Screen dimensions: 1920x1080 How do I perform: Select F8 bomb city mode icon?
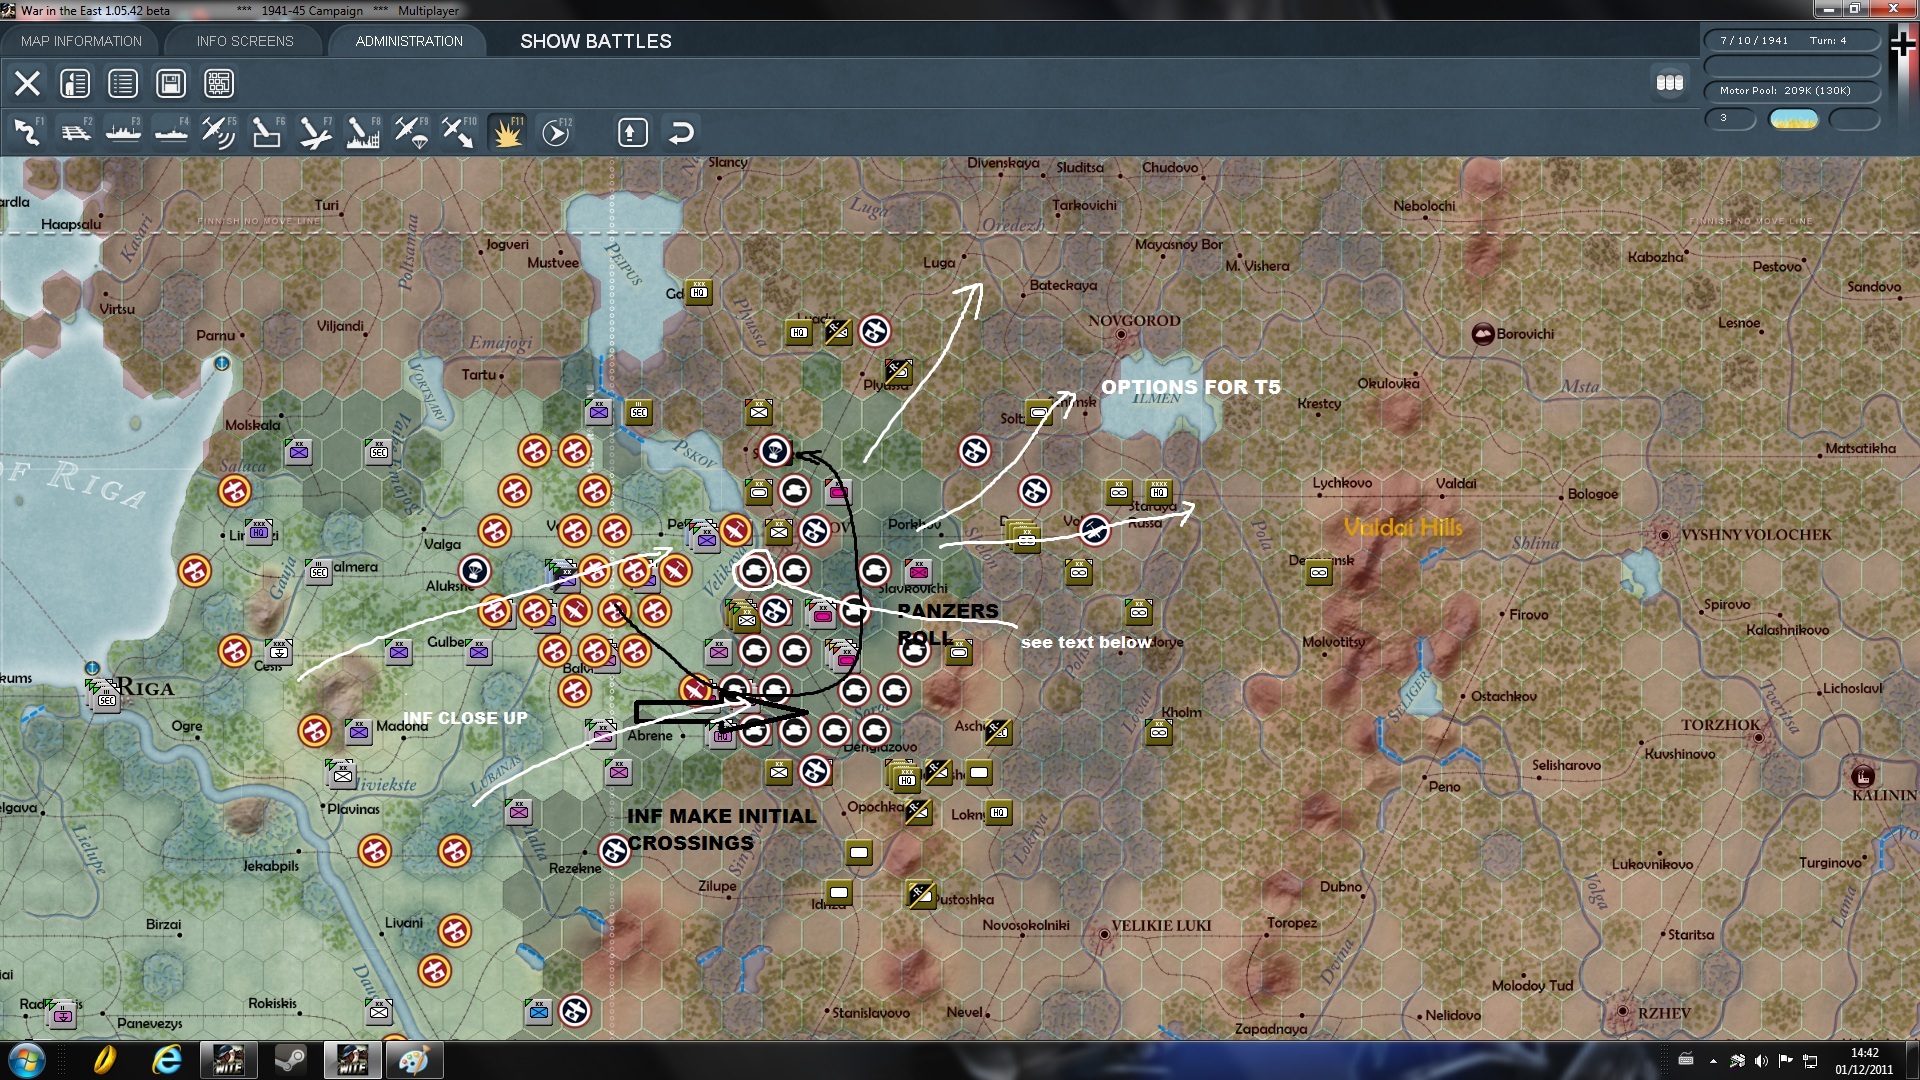click(x=363, y=132)
